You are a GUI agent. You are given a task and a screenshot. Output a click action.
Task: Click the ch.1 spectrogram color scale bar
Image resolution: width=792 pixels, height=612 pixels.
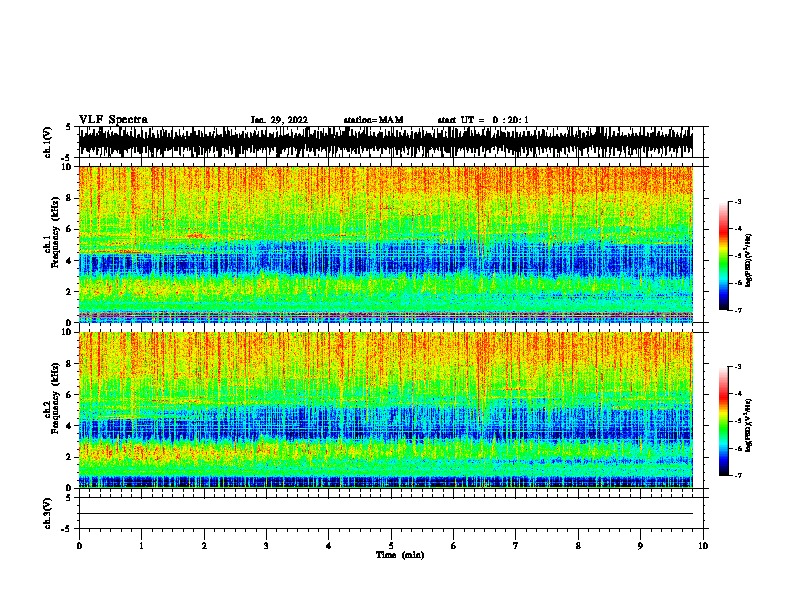tap(724, 256)
